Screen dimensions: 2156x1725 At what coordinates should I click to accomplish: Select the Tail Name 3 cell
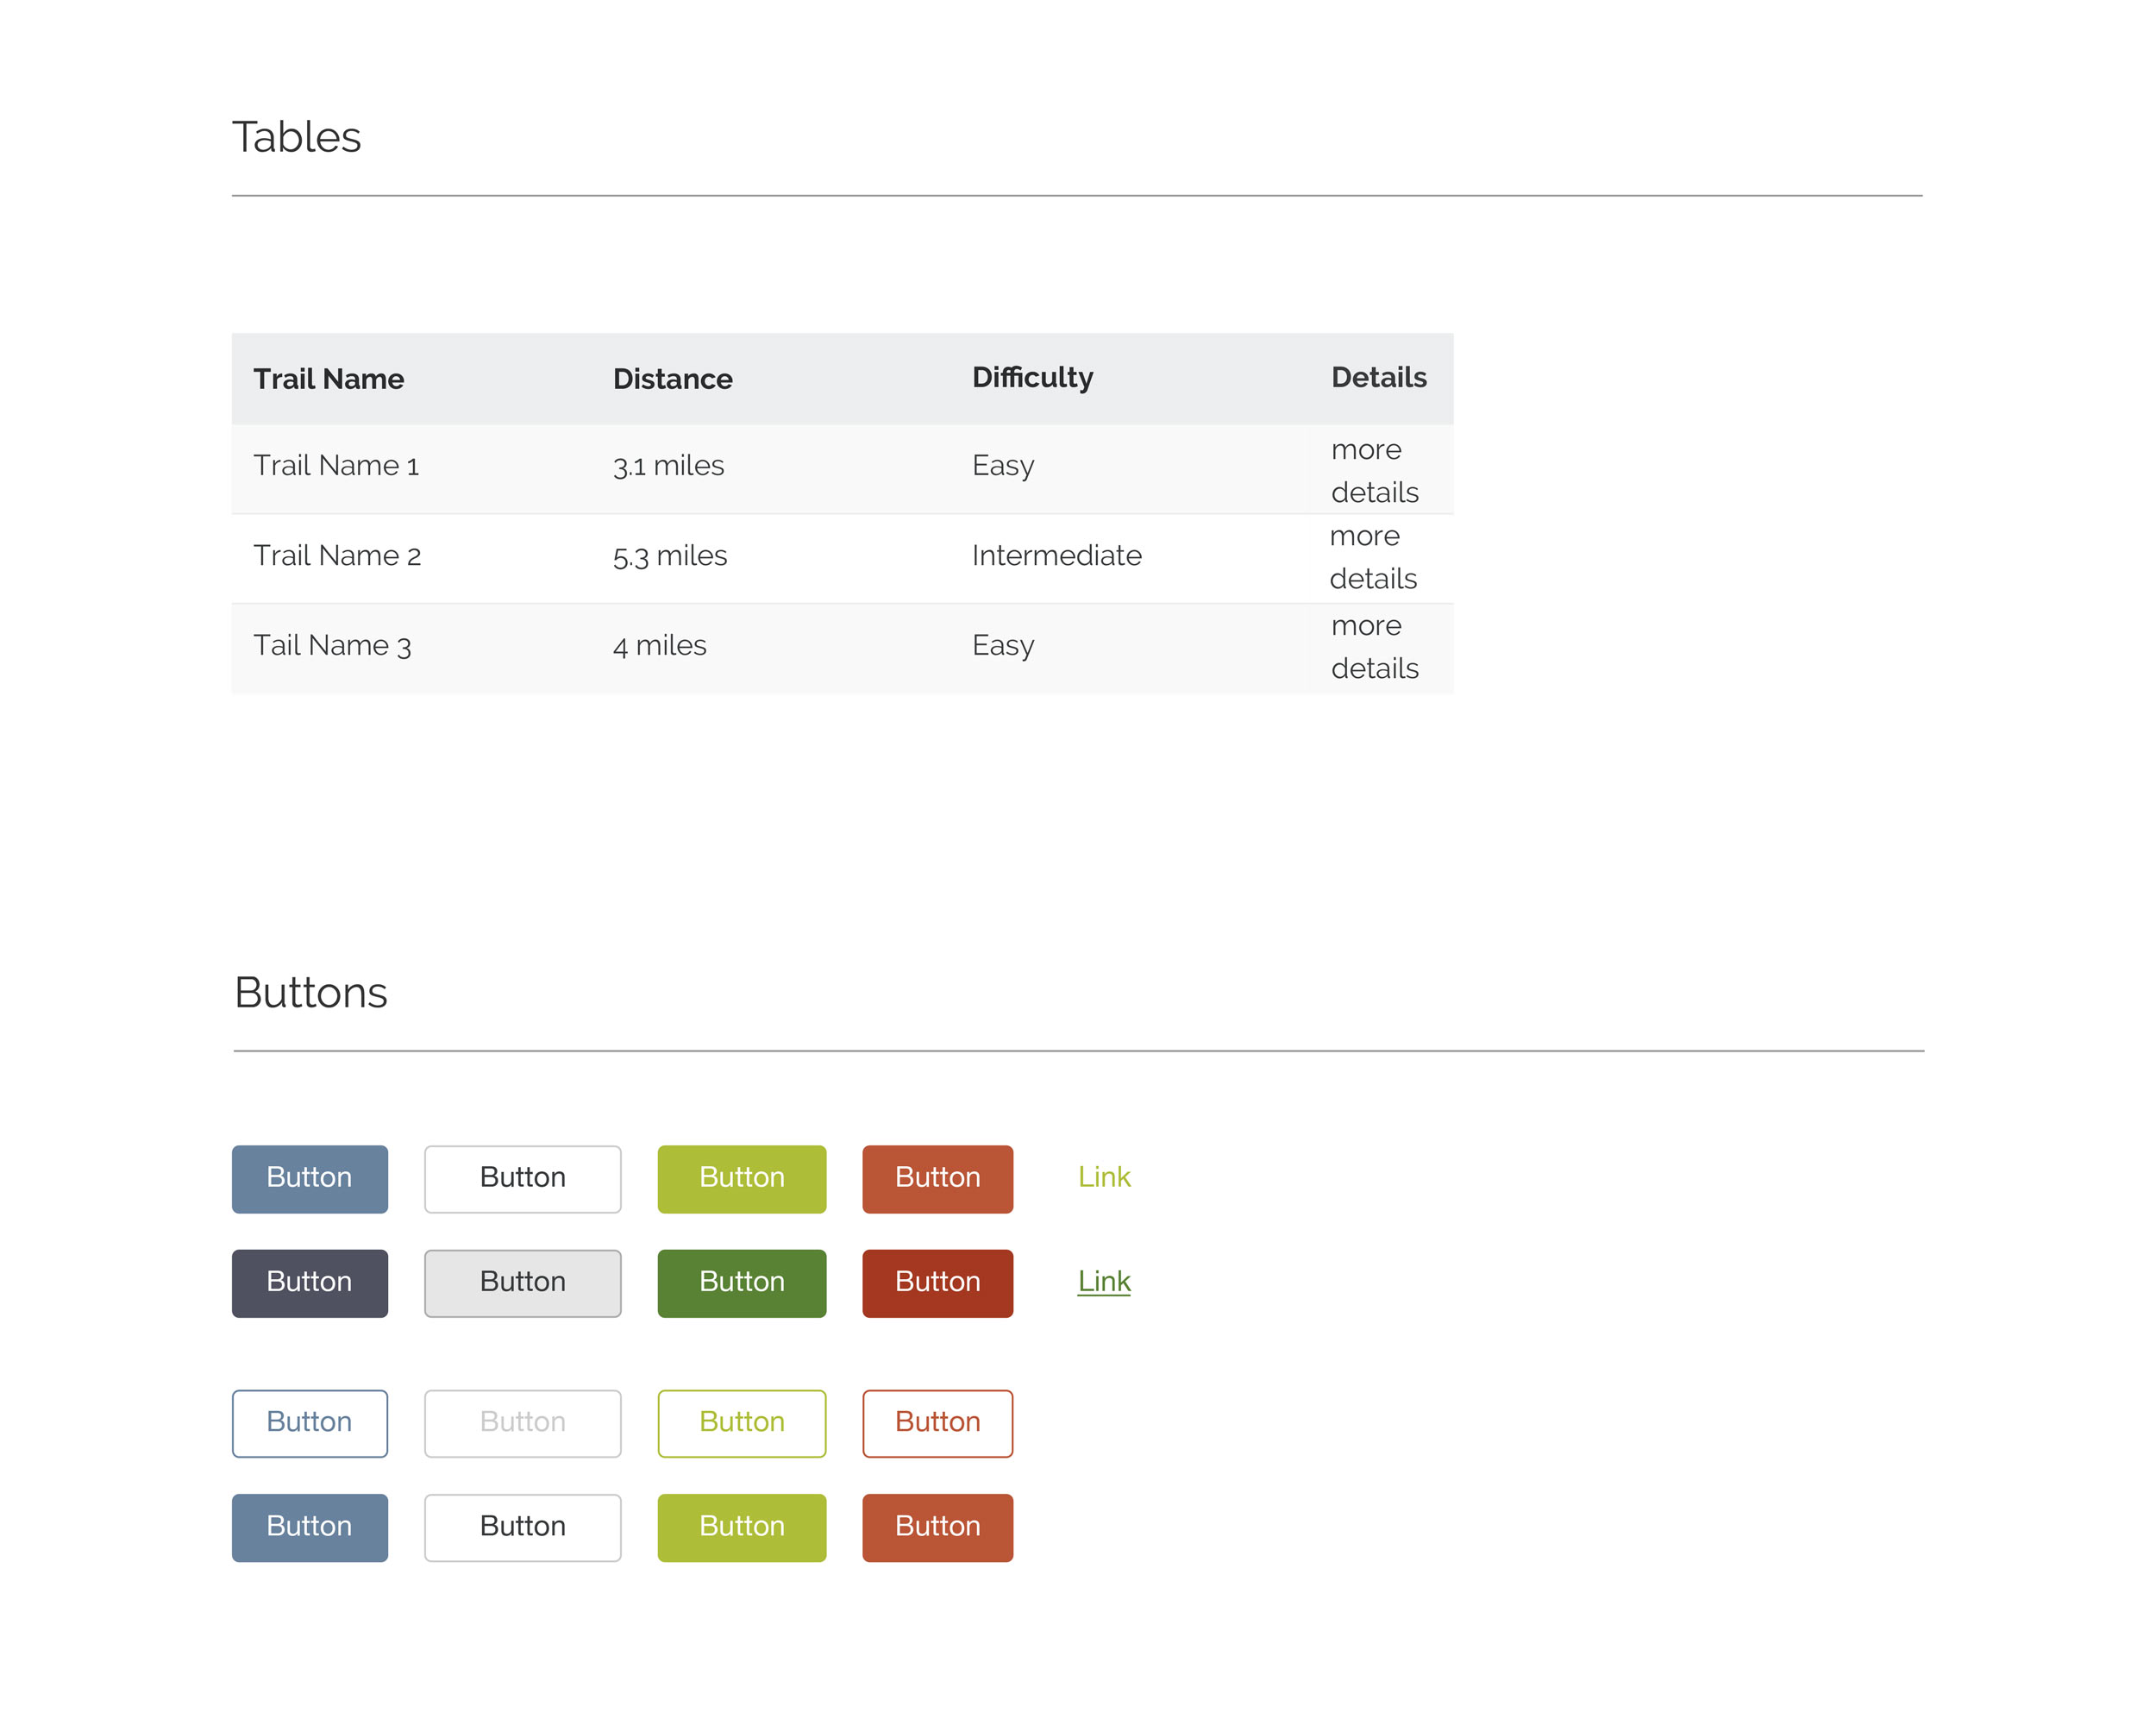click(332, 646)
